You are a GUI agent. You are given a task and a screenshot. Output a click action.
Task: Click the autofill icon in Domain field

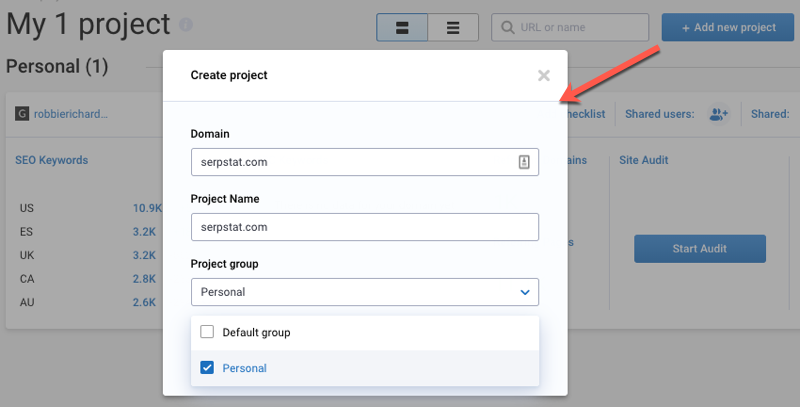pyautogui.click(x=524, y=162)
